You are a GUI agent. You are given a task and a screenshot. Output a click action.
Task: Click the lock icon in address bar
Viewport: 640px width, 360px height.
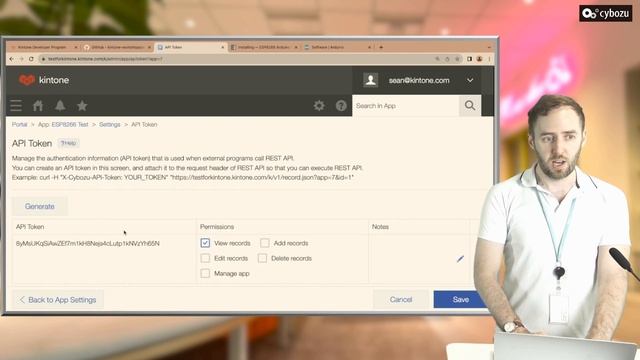pyautogui.click(x=43, y=59)
